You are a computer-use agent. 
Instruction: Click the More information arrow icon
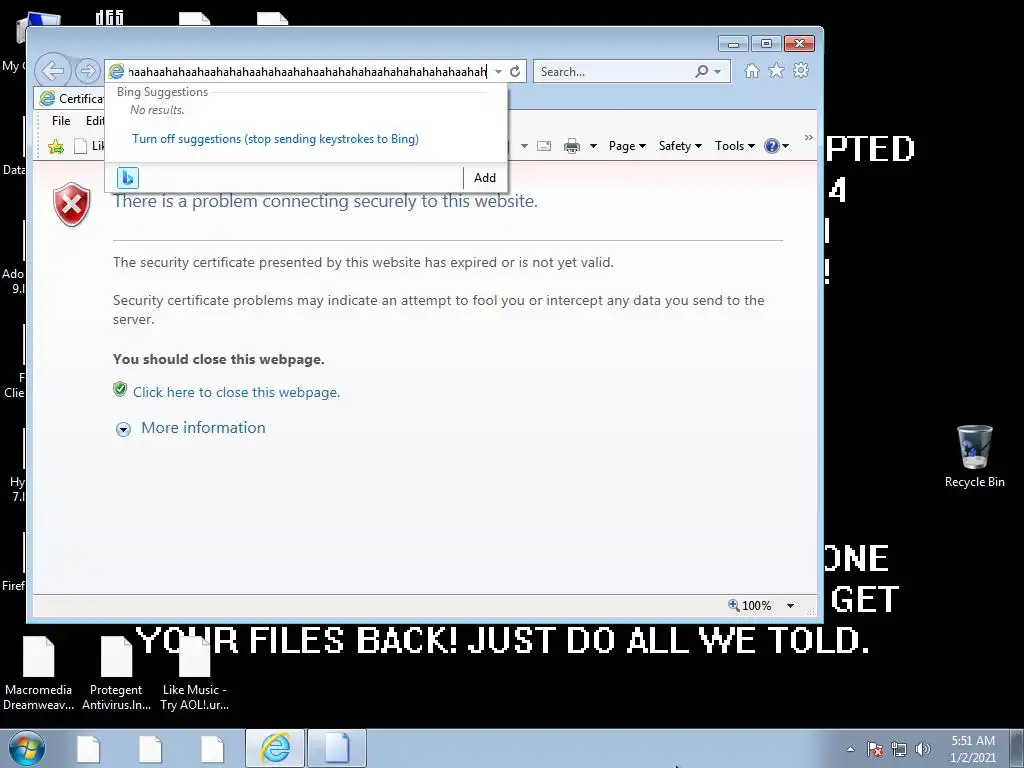coord(123,429)
